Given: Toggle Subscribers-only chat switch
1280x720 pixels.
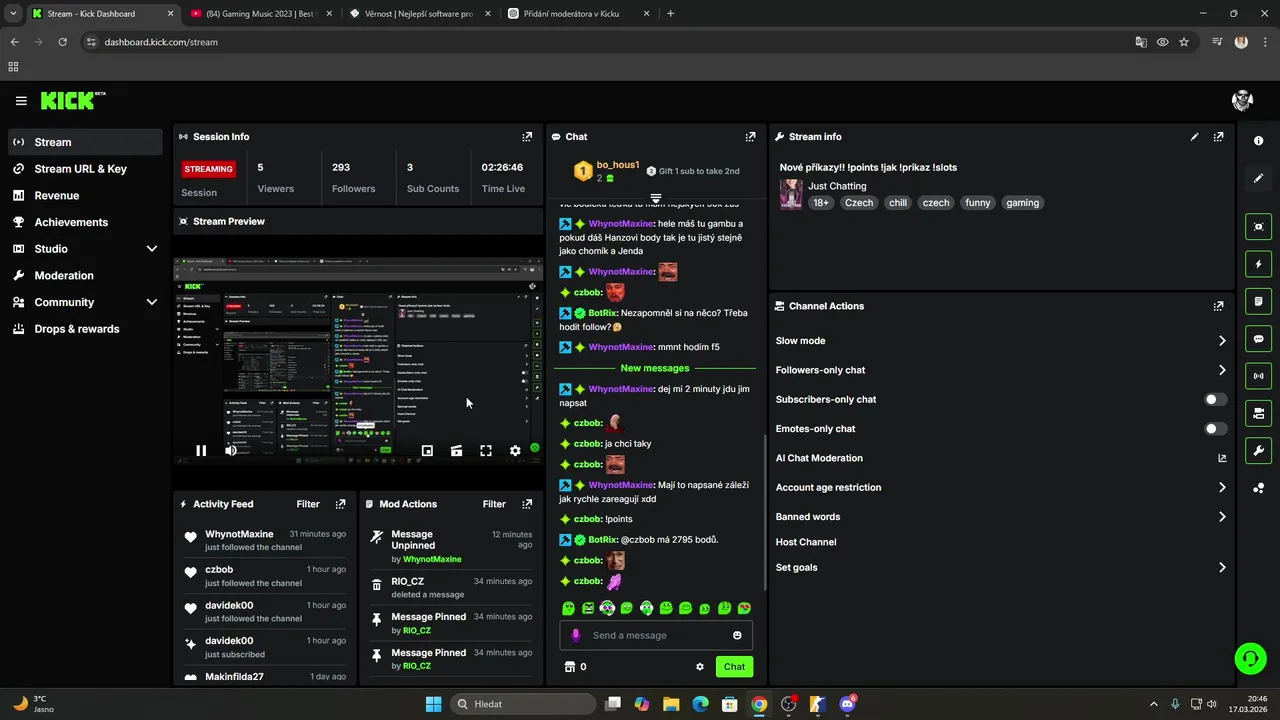Looking at the screenshot, I should [x=1215, y=399].
